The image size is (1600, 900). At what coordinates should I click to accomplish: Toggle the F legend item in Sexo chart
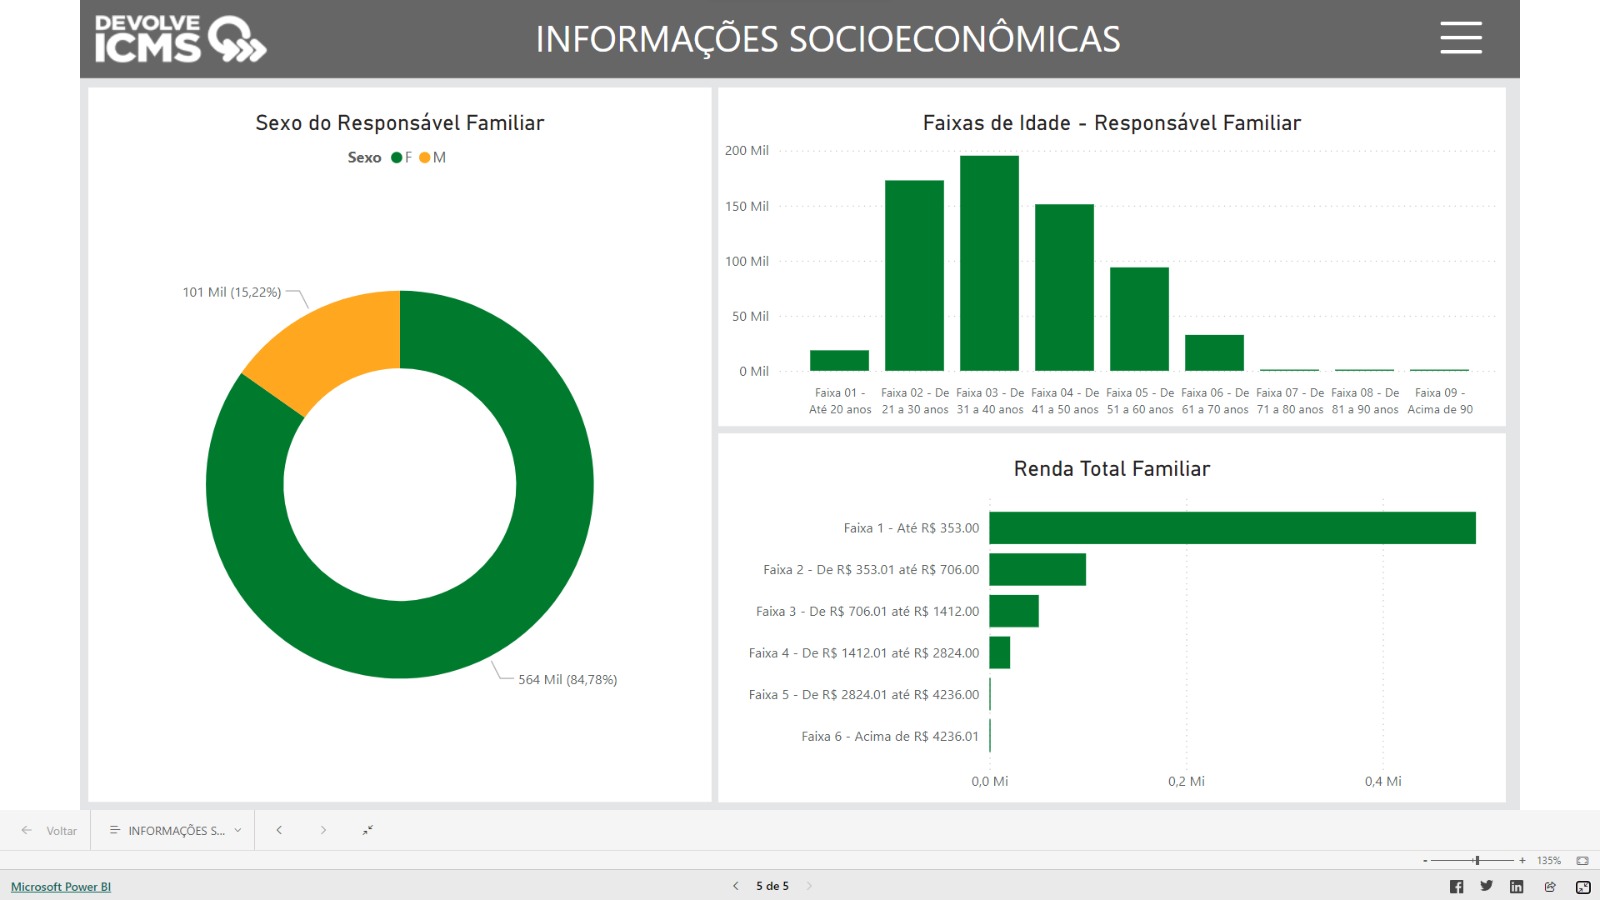402,158
